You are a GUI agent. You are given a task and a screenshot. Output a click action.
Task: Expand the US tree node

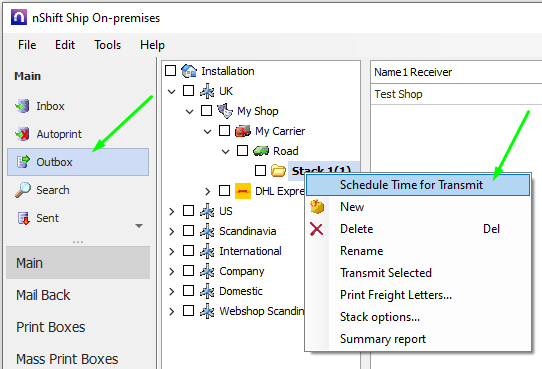coord(171,211)
